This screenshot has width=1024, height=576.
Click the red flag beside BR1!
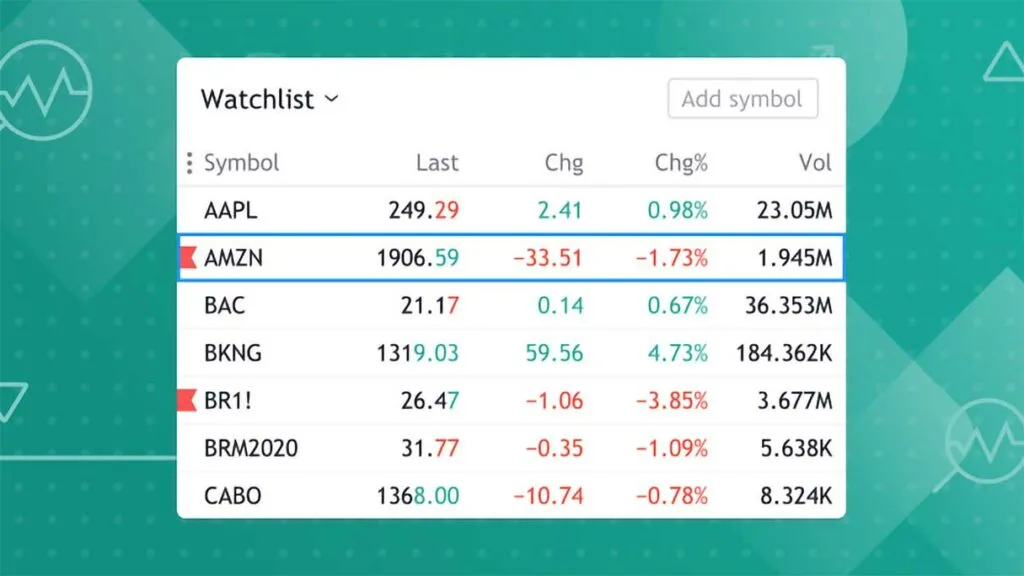[187, 402]
